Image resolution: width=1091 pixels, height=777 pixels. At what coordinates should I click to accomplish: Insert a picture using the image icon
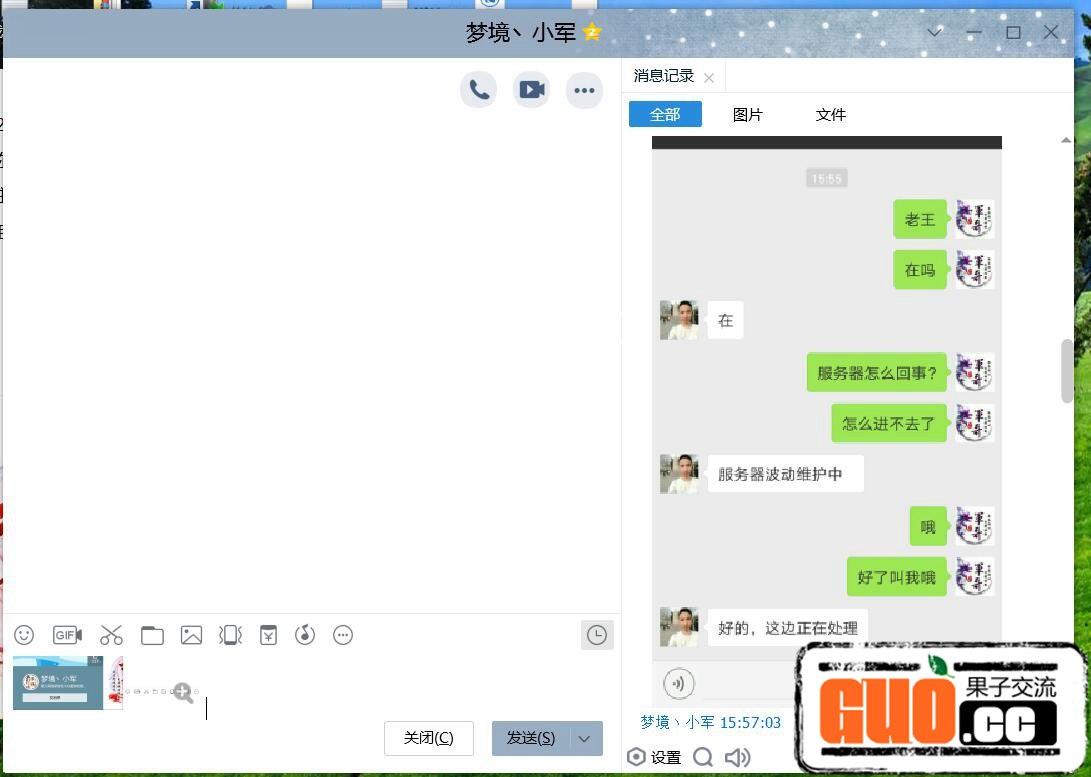click(191, 635)
